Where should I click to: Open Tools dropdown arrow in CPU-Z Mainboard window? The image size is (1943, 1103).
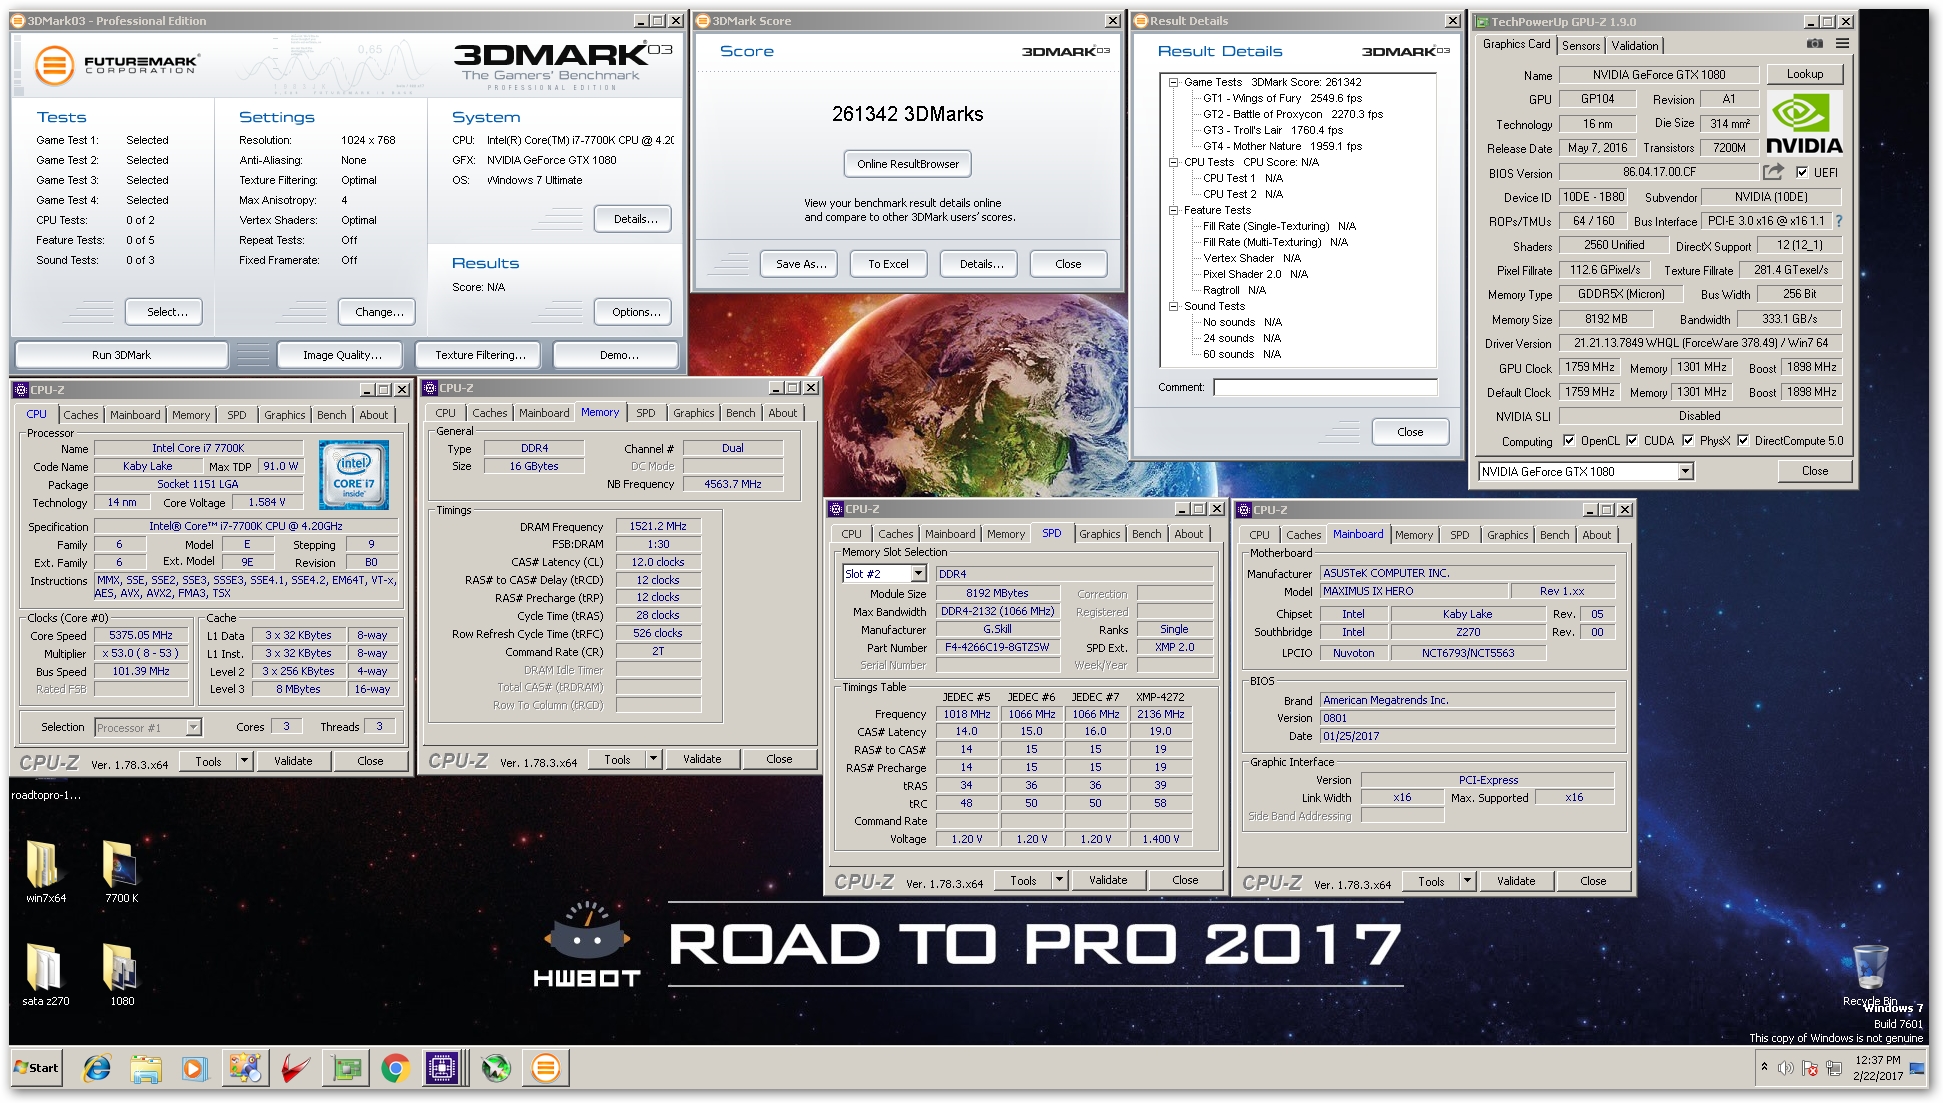point(1467,881)
